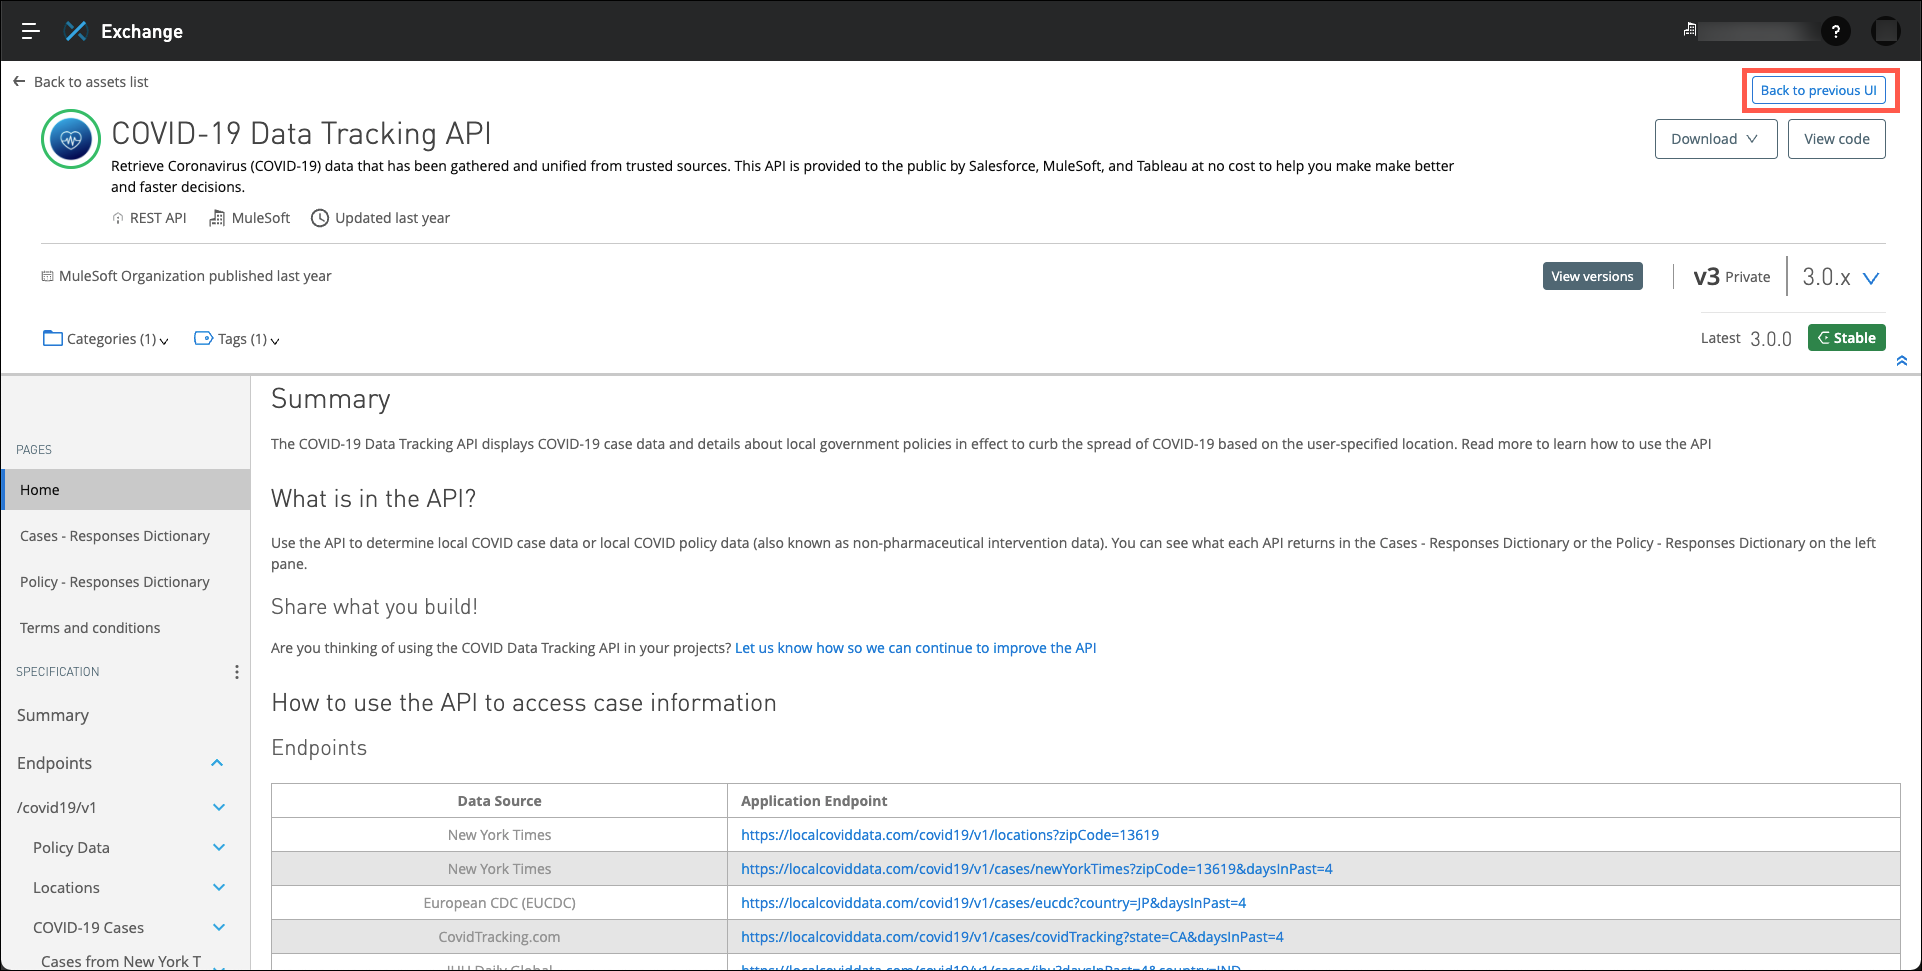Click published calendar icon
Viewport: 1922px width, 971px height.
47,276
